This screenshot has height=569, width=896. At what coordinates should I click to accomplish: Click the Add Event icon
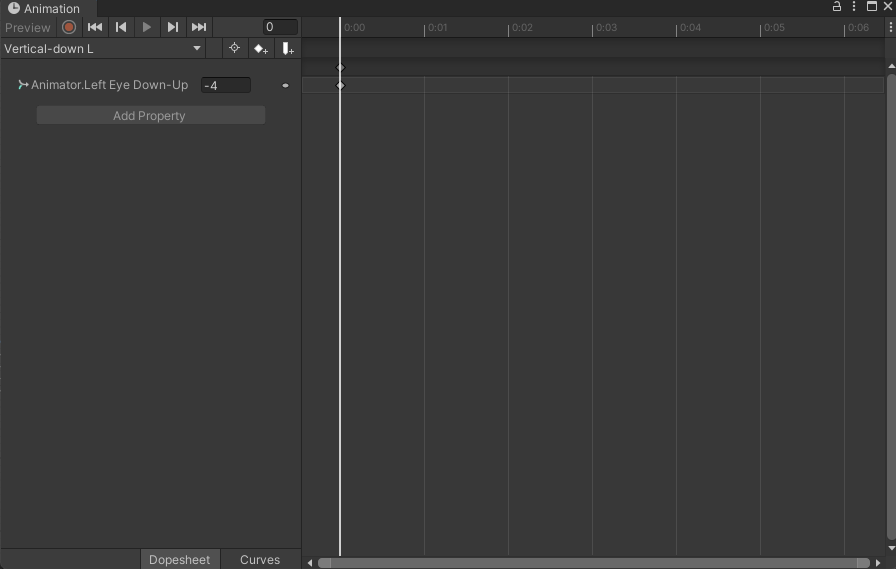click(287, 49)
